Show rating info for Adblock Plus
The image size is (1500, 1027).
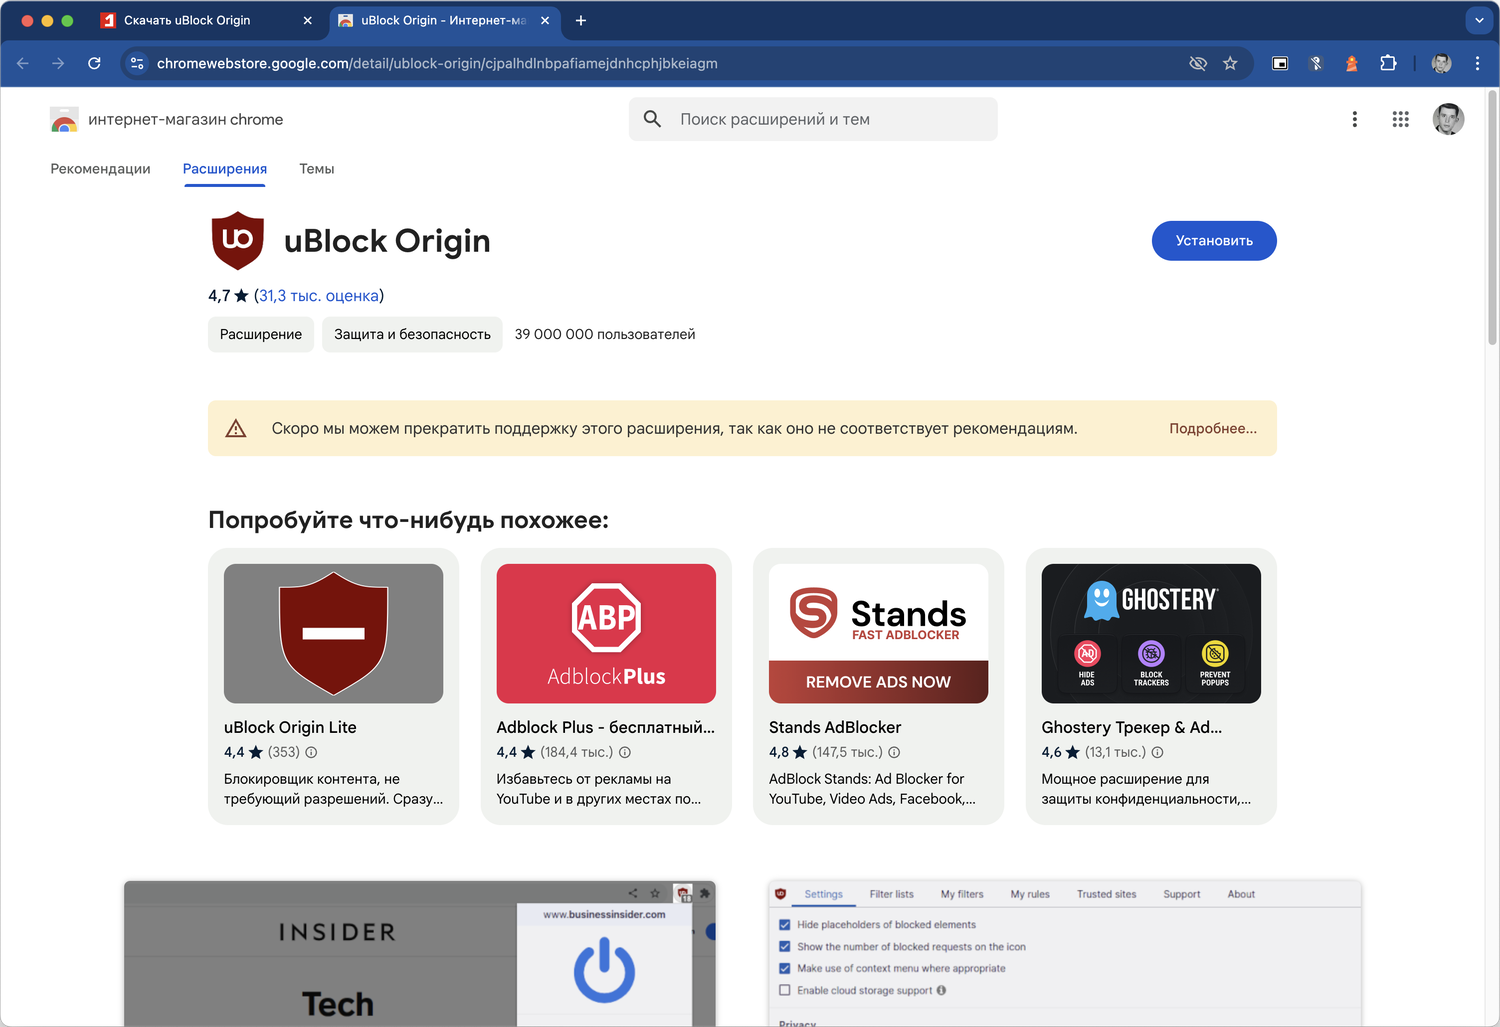[x=625, y=752]
